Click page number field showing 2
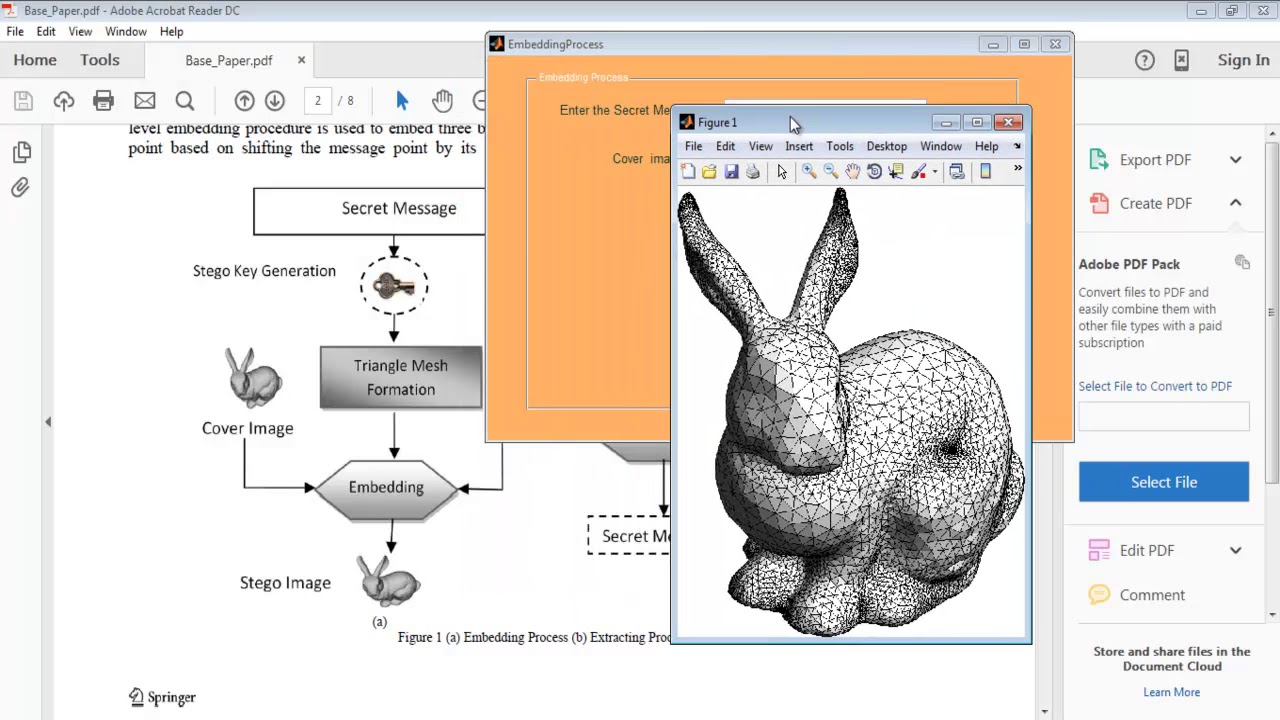The width and height of the screenshot is (1280, 720). (x=317, y=101)
